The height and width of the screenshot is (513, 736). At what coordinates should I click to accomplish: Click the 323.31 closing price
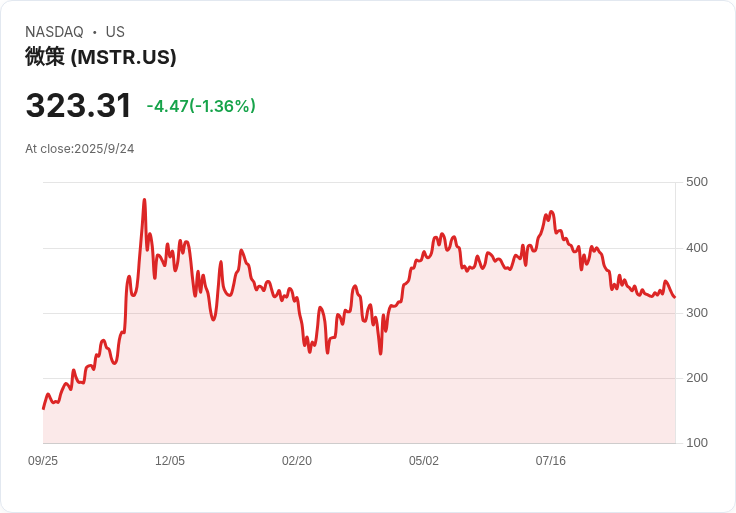tap(79, 106)
